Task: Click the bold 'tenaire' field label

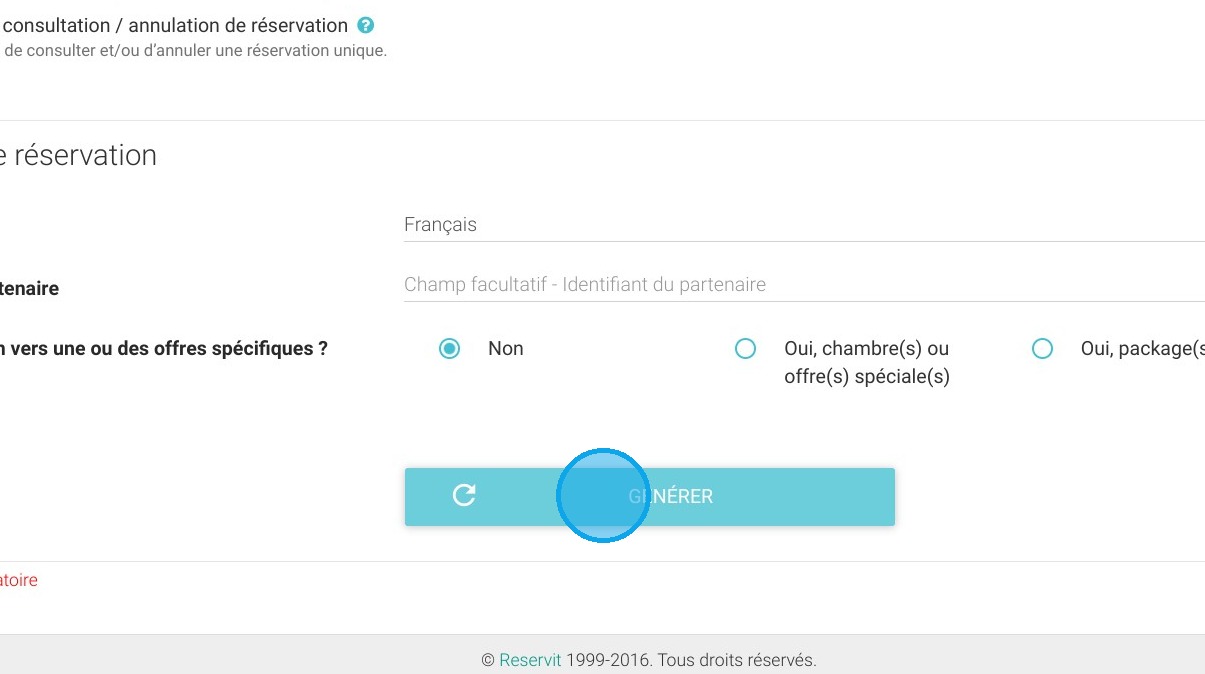Action: (x=30, y=289)
